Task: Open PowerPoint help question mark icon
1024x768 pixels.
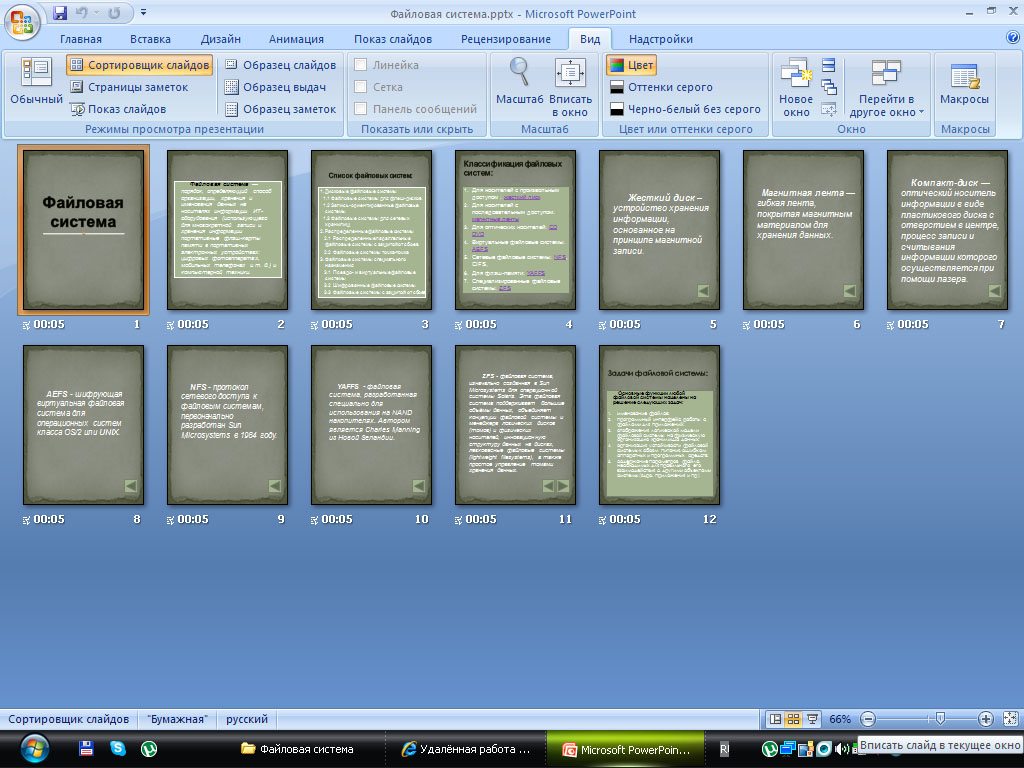Action: pyautogui.click(x=1012, y=38)
